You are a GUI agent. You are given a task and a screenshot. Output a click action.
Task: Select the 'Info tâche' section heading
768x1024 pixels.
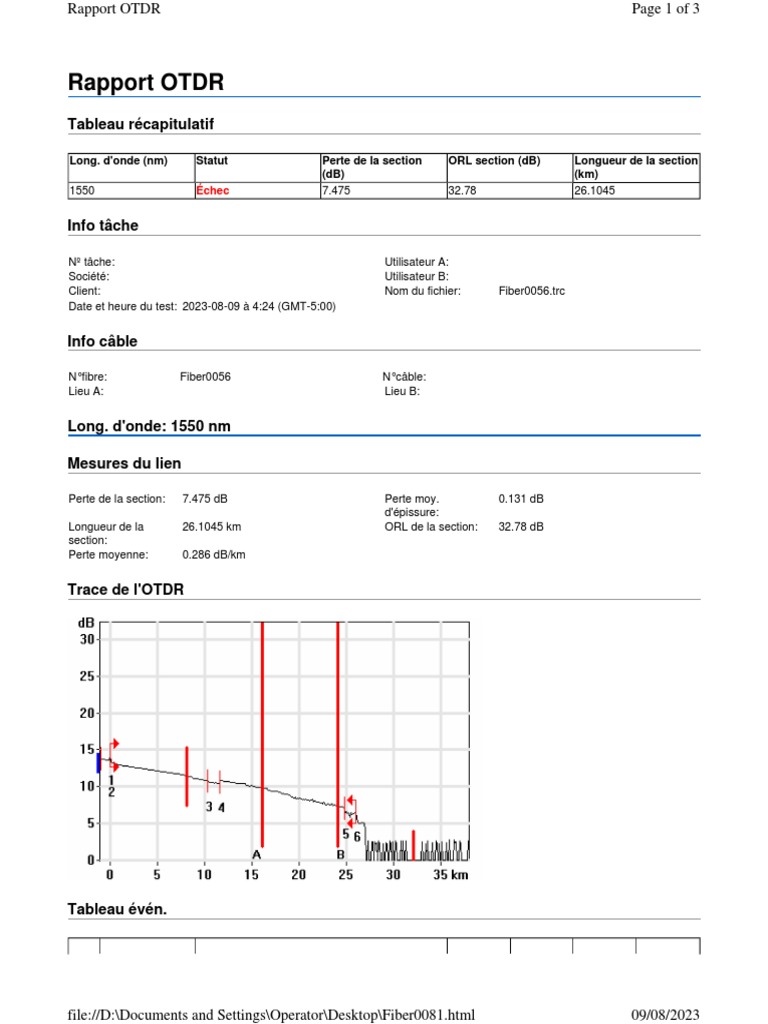[103, 225]
